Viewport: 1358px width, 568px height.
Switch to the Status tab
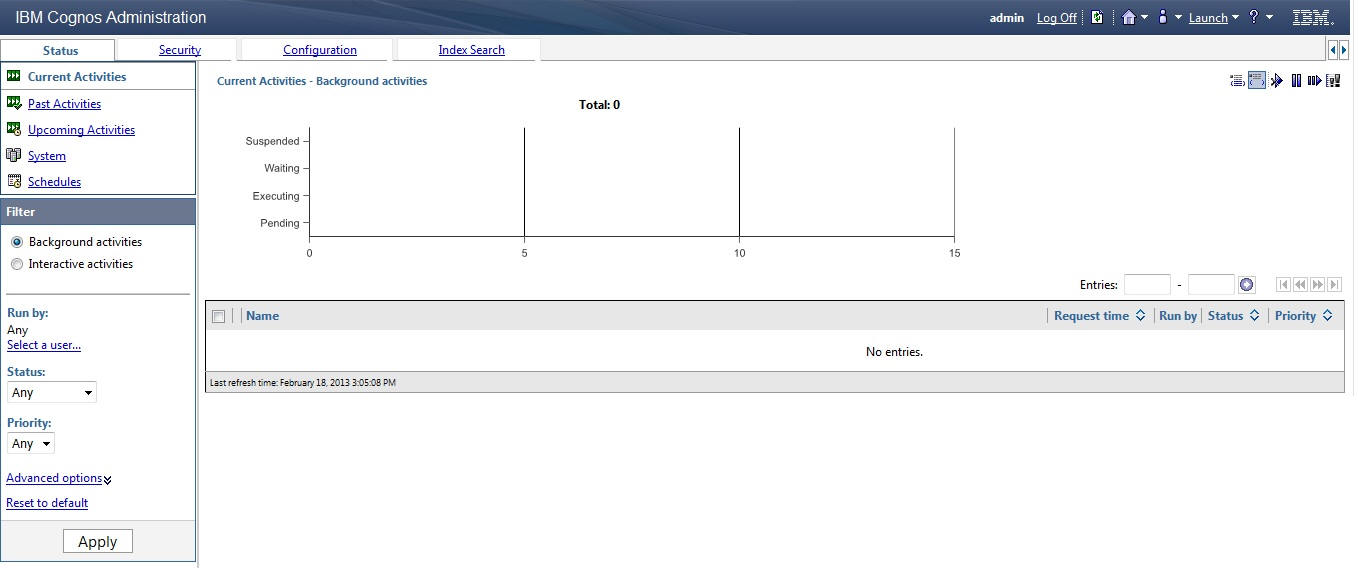[x=60, y=50]
